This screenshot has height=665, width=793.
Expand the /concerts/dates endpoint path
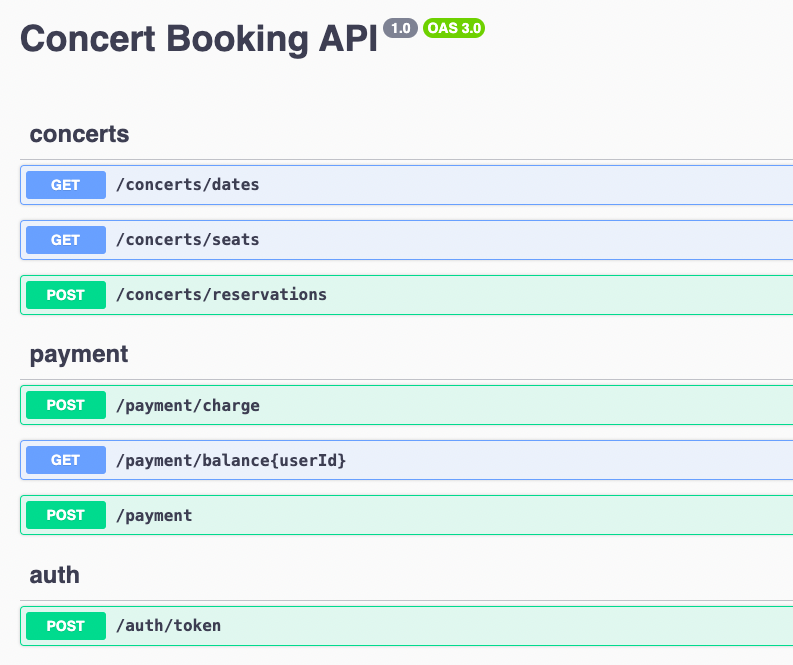(188, 185)
